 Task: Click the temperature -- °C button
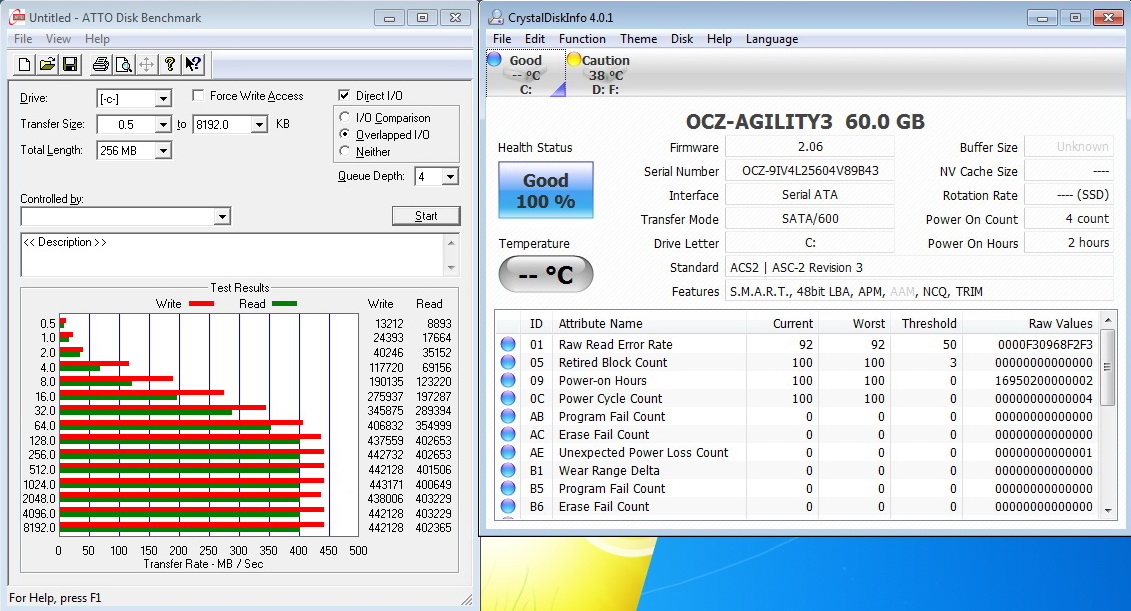pos(546,274)
